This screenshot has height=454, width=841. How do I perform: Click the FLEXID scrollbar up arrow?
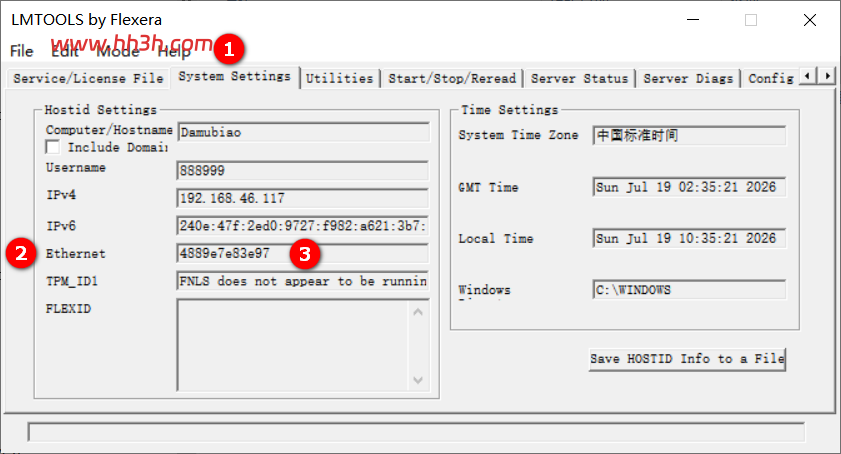(418, 312)
